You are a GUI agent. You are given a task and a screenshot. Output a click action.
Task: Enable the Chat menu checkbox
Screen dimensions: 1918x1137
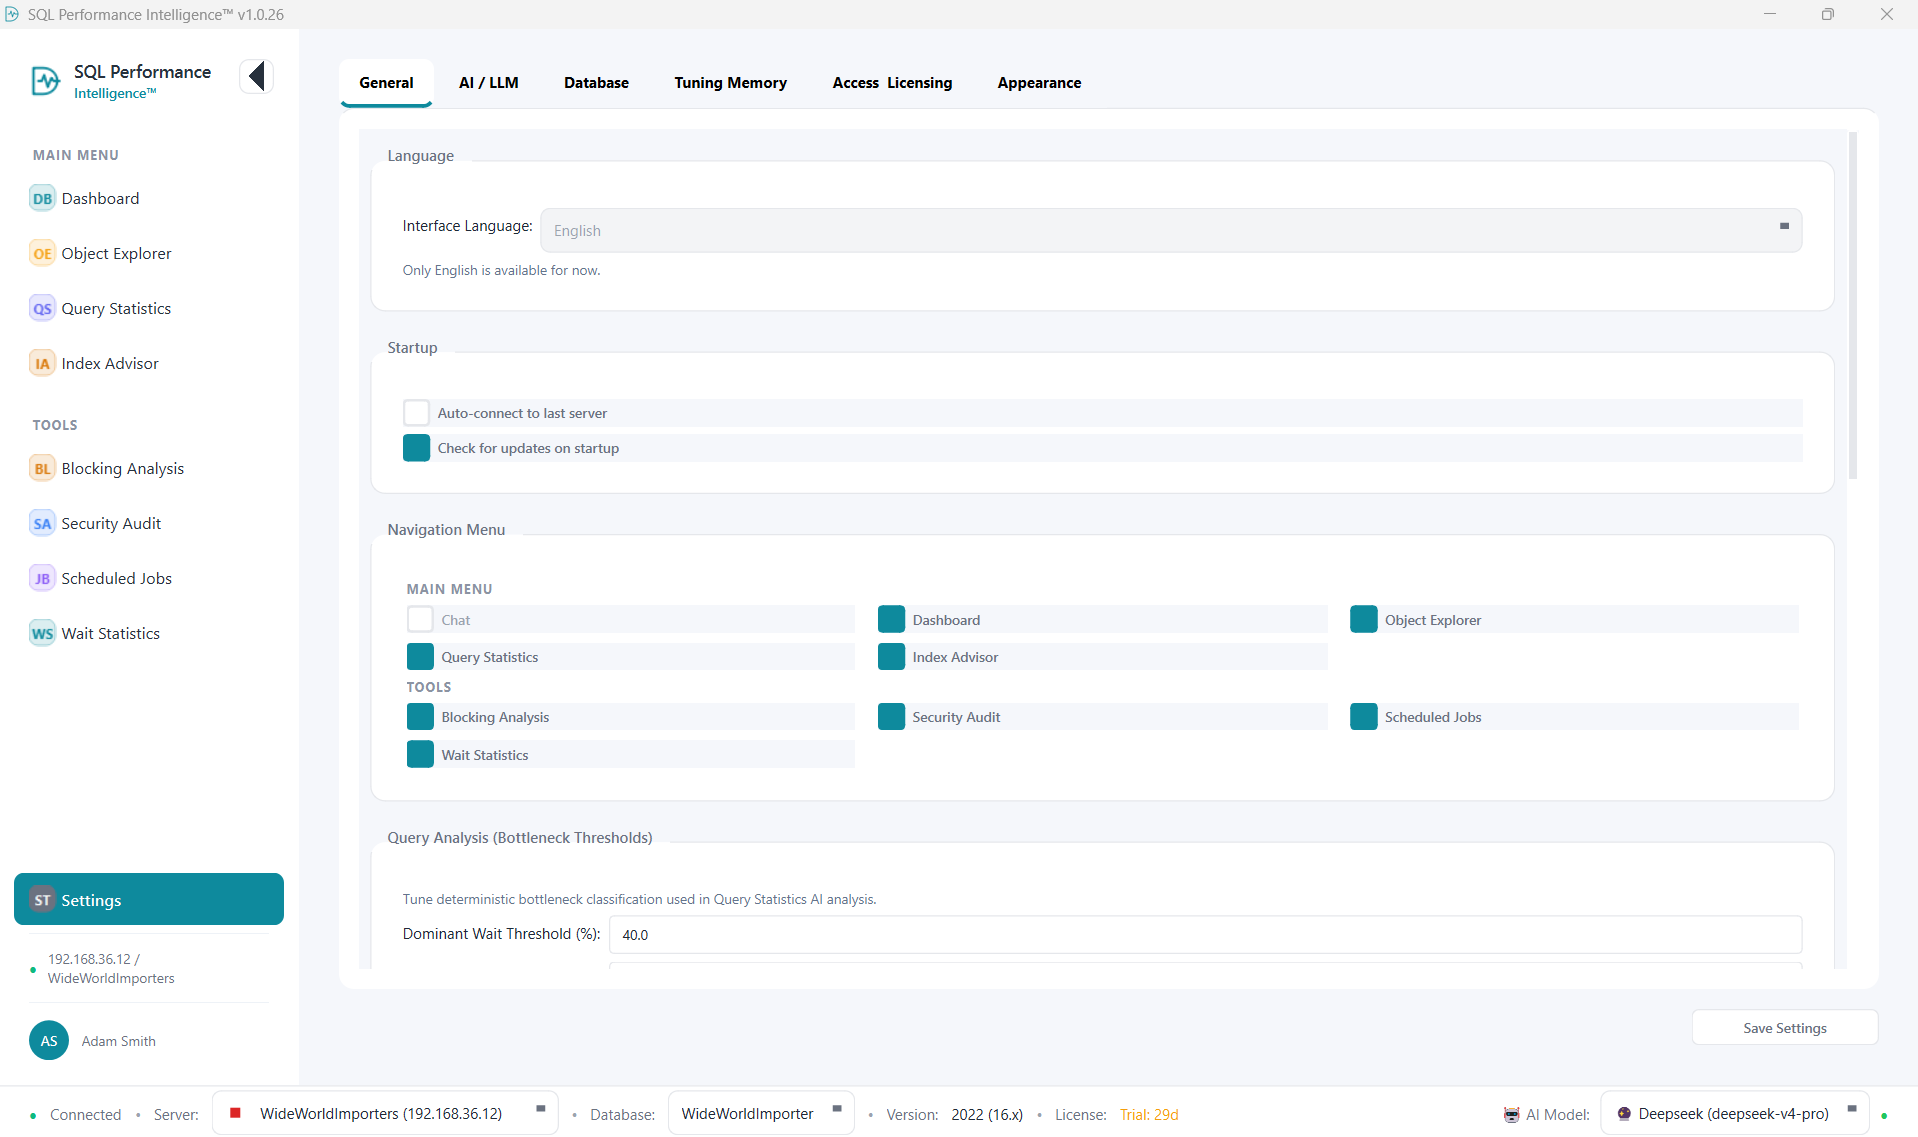[420, 620]
